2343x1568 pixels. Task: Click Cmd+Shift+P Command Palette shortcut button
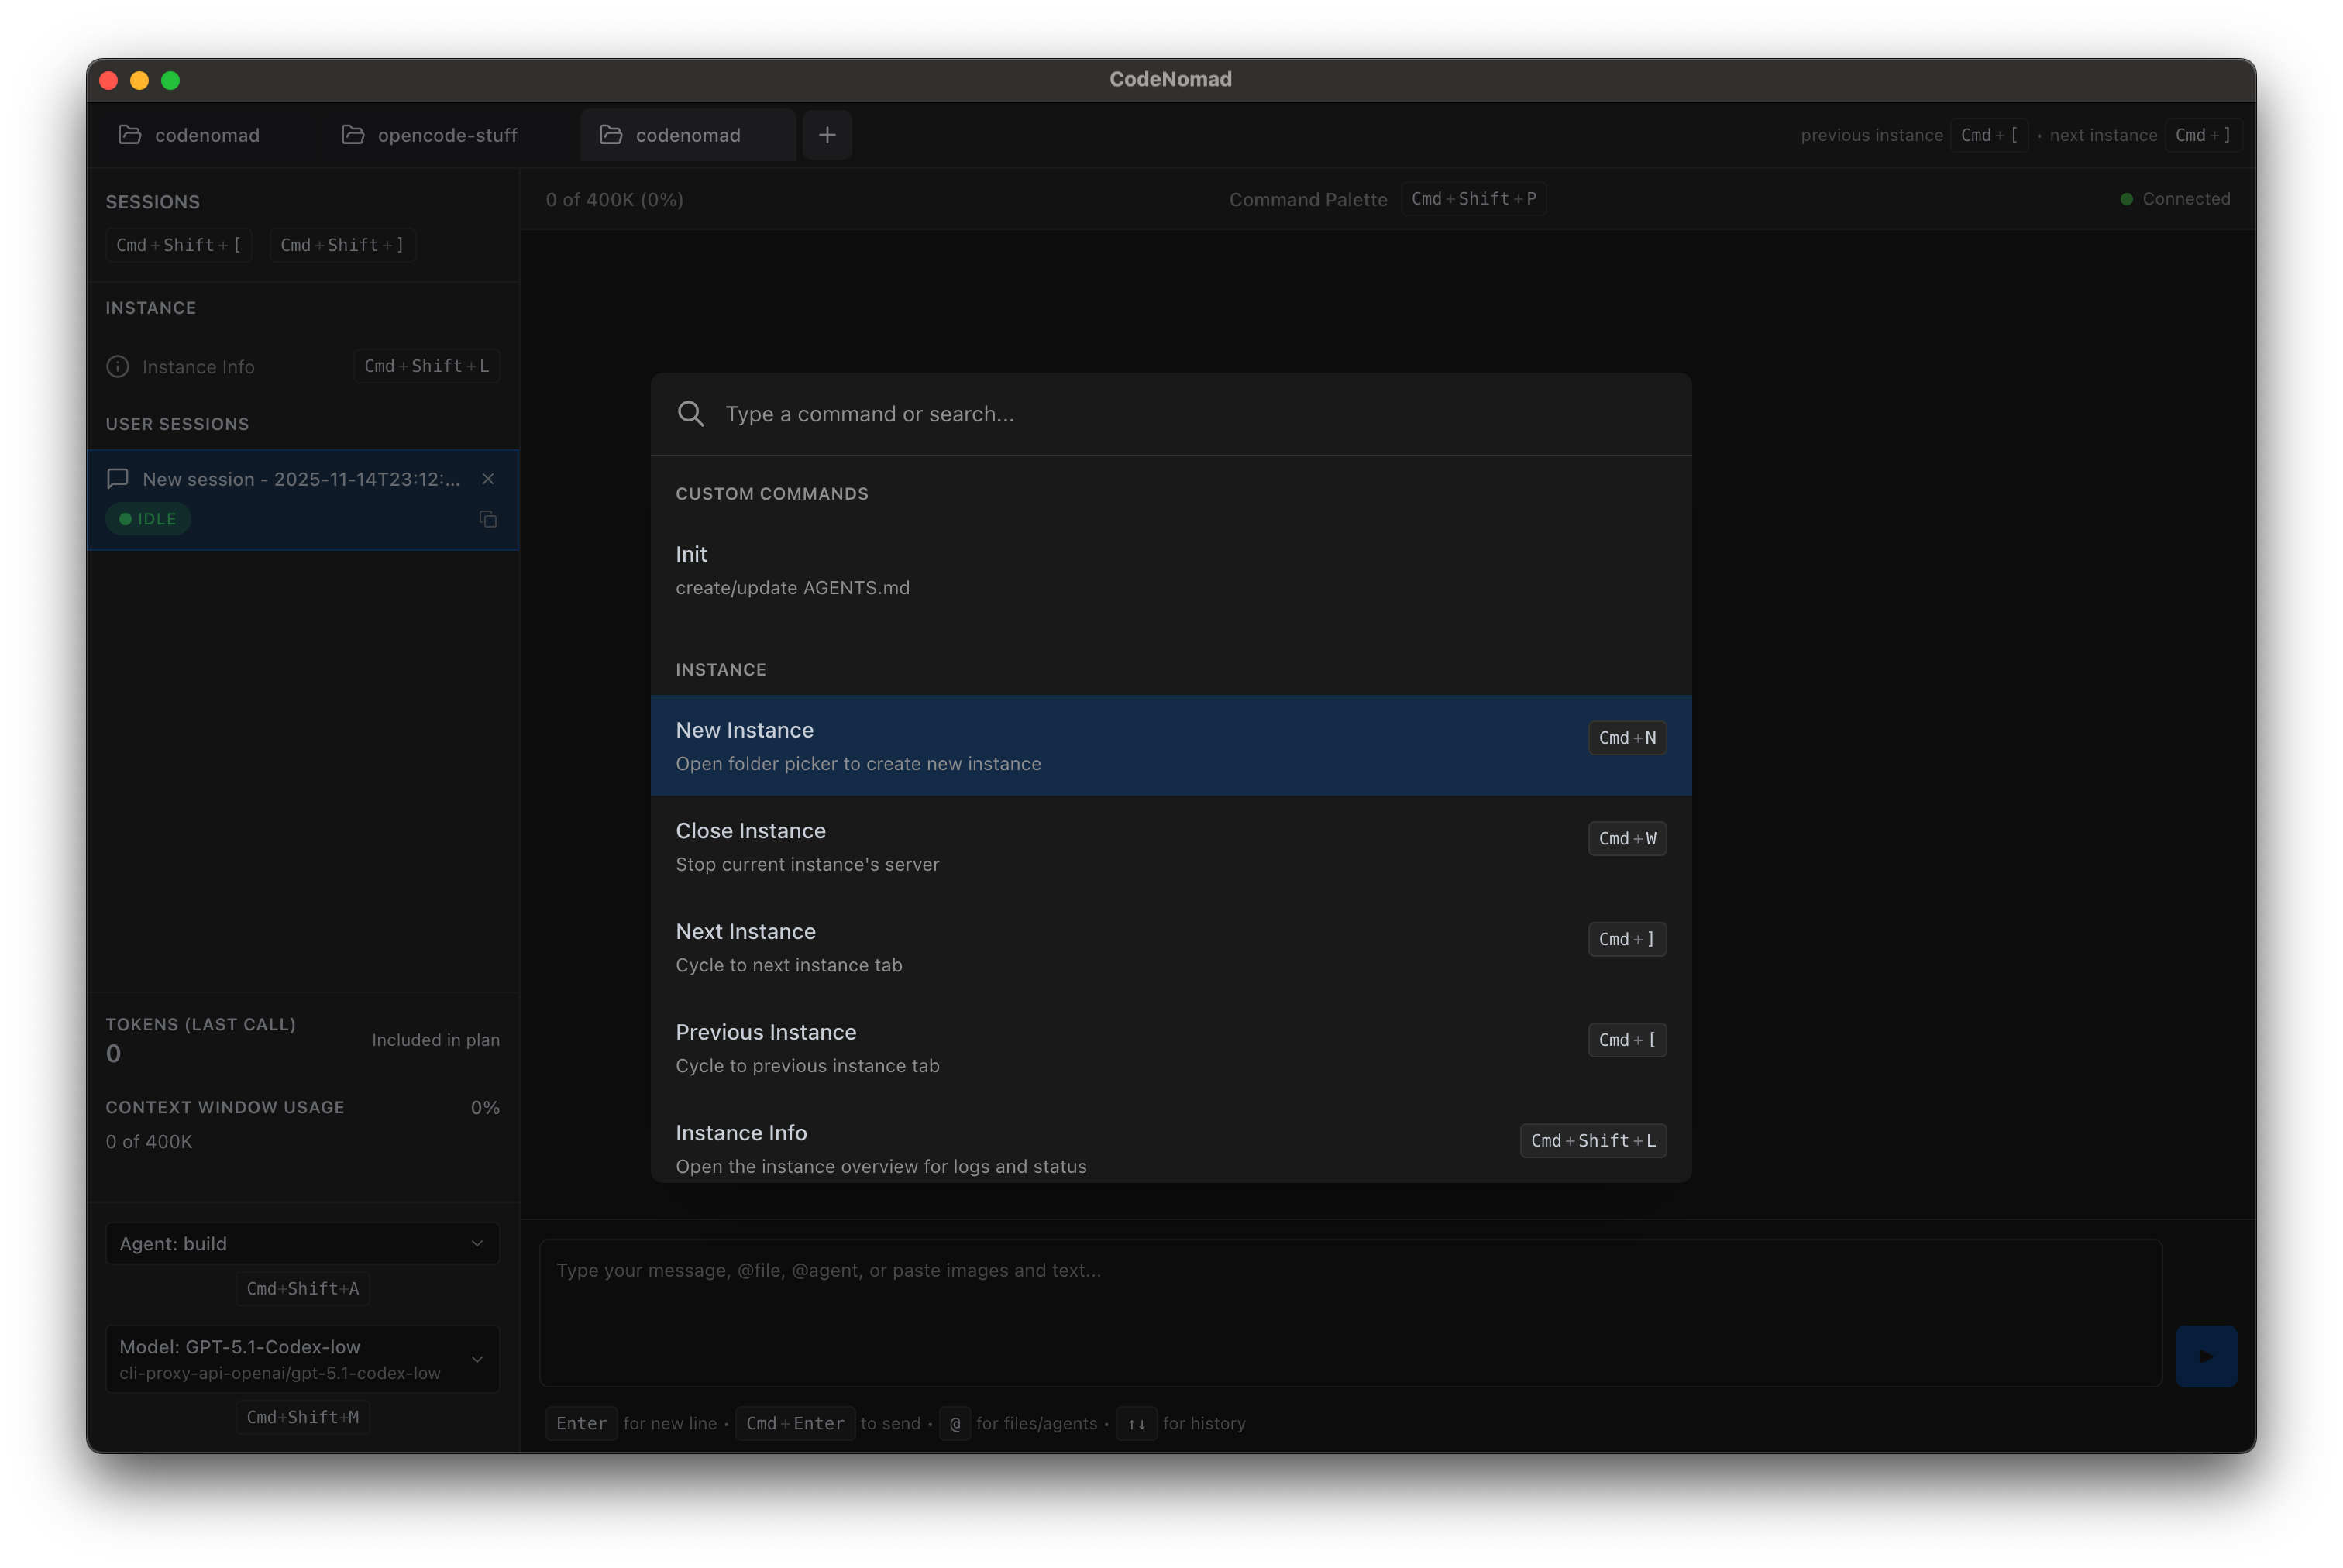pyautogui.click(x=1473, y=199)
